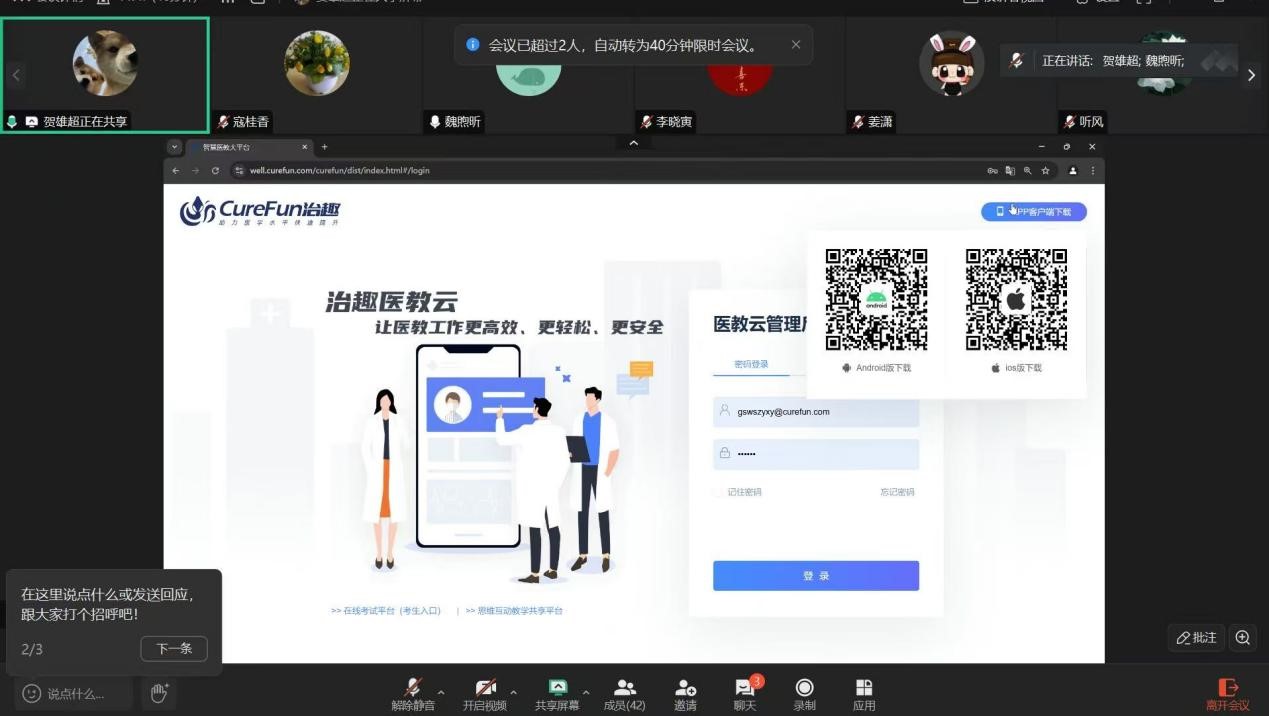Viewport: 1269px width, 716px height.
Task: Dismiss the 40-minute limit notification
Action: (x=796, y=45)
